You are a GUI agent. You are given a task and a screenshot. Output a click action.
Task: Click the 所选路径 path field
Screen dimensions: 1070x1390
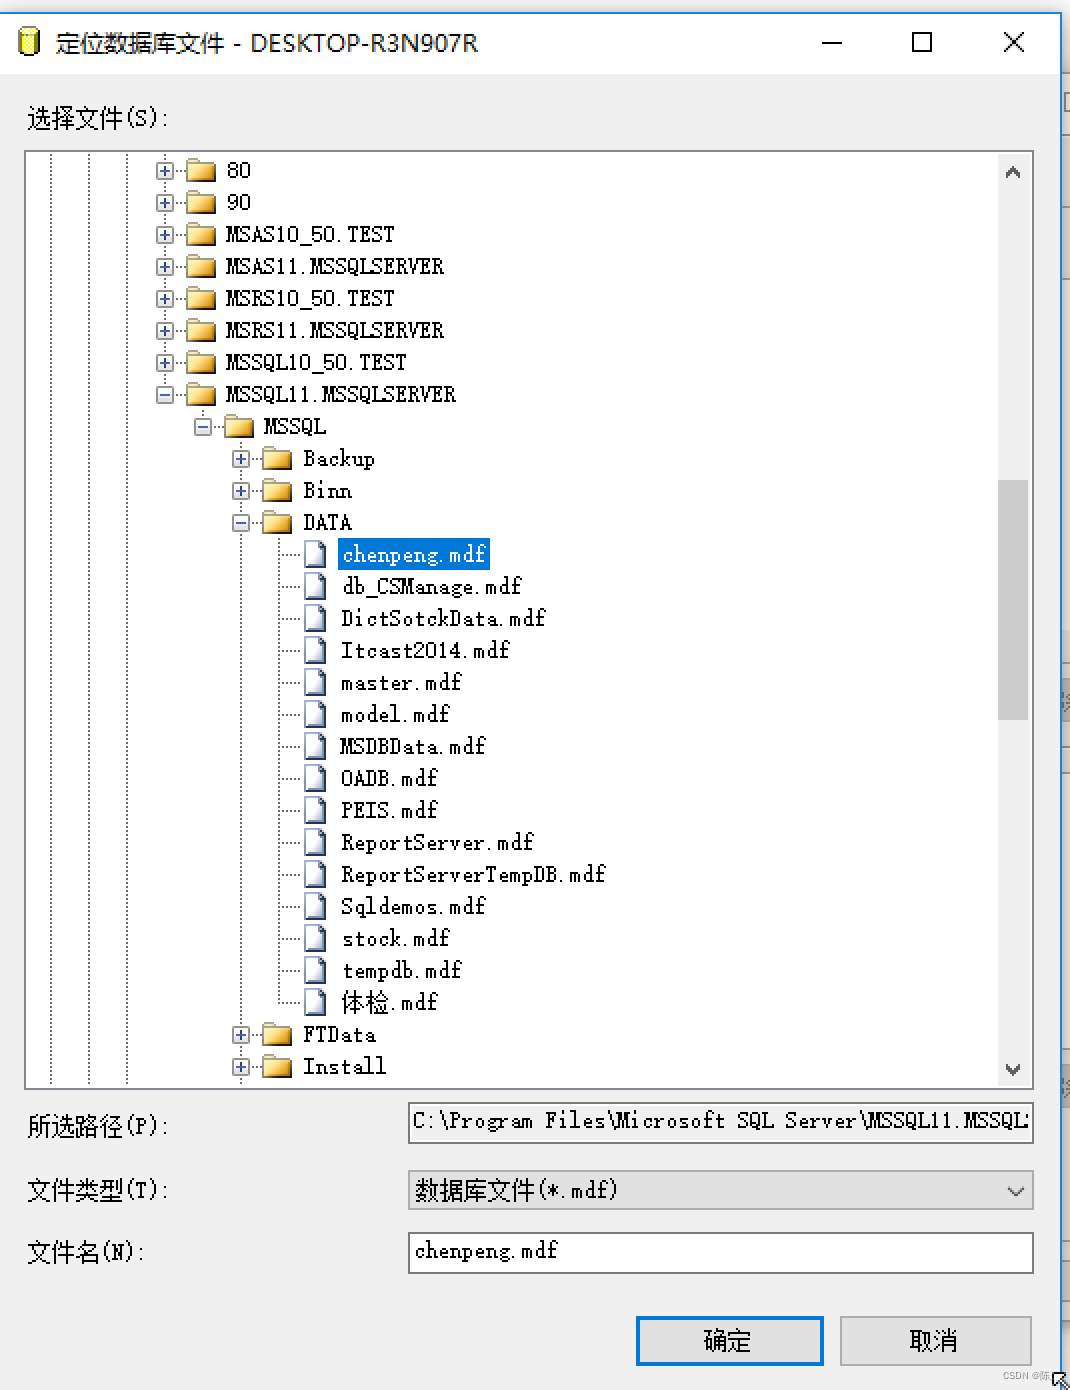coord(720,1122)
